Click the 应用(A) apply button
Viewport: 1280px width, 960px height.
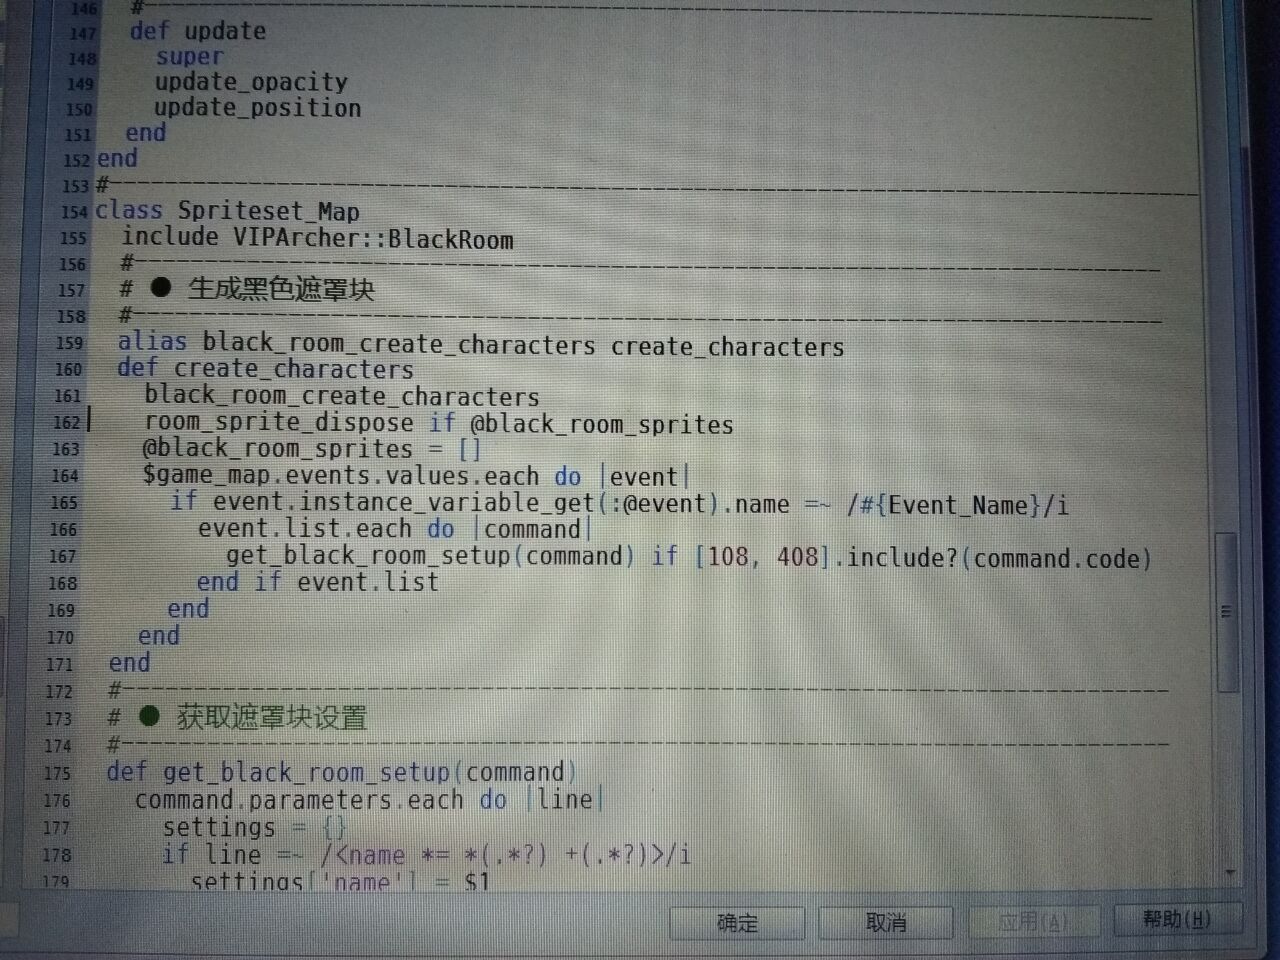pos(1033,920)
